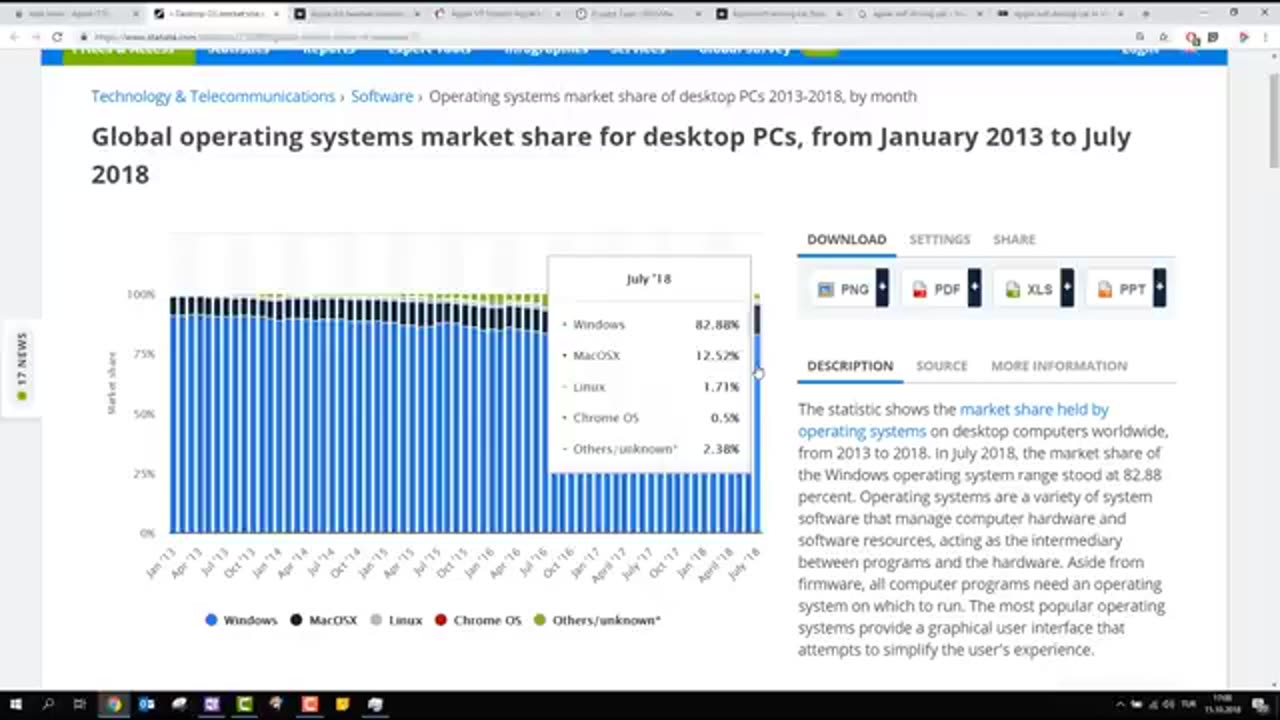Open the orange PowerPoint taskbar icon
Image resolution: width=1280 pixels, height=720 pixels.
[310, 704]
